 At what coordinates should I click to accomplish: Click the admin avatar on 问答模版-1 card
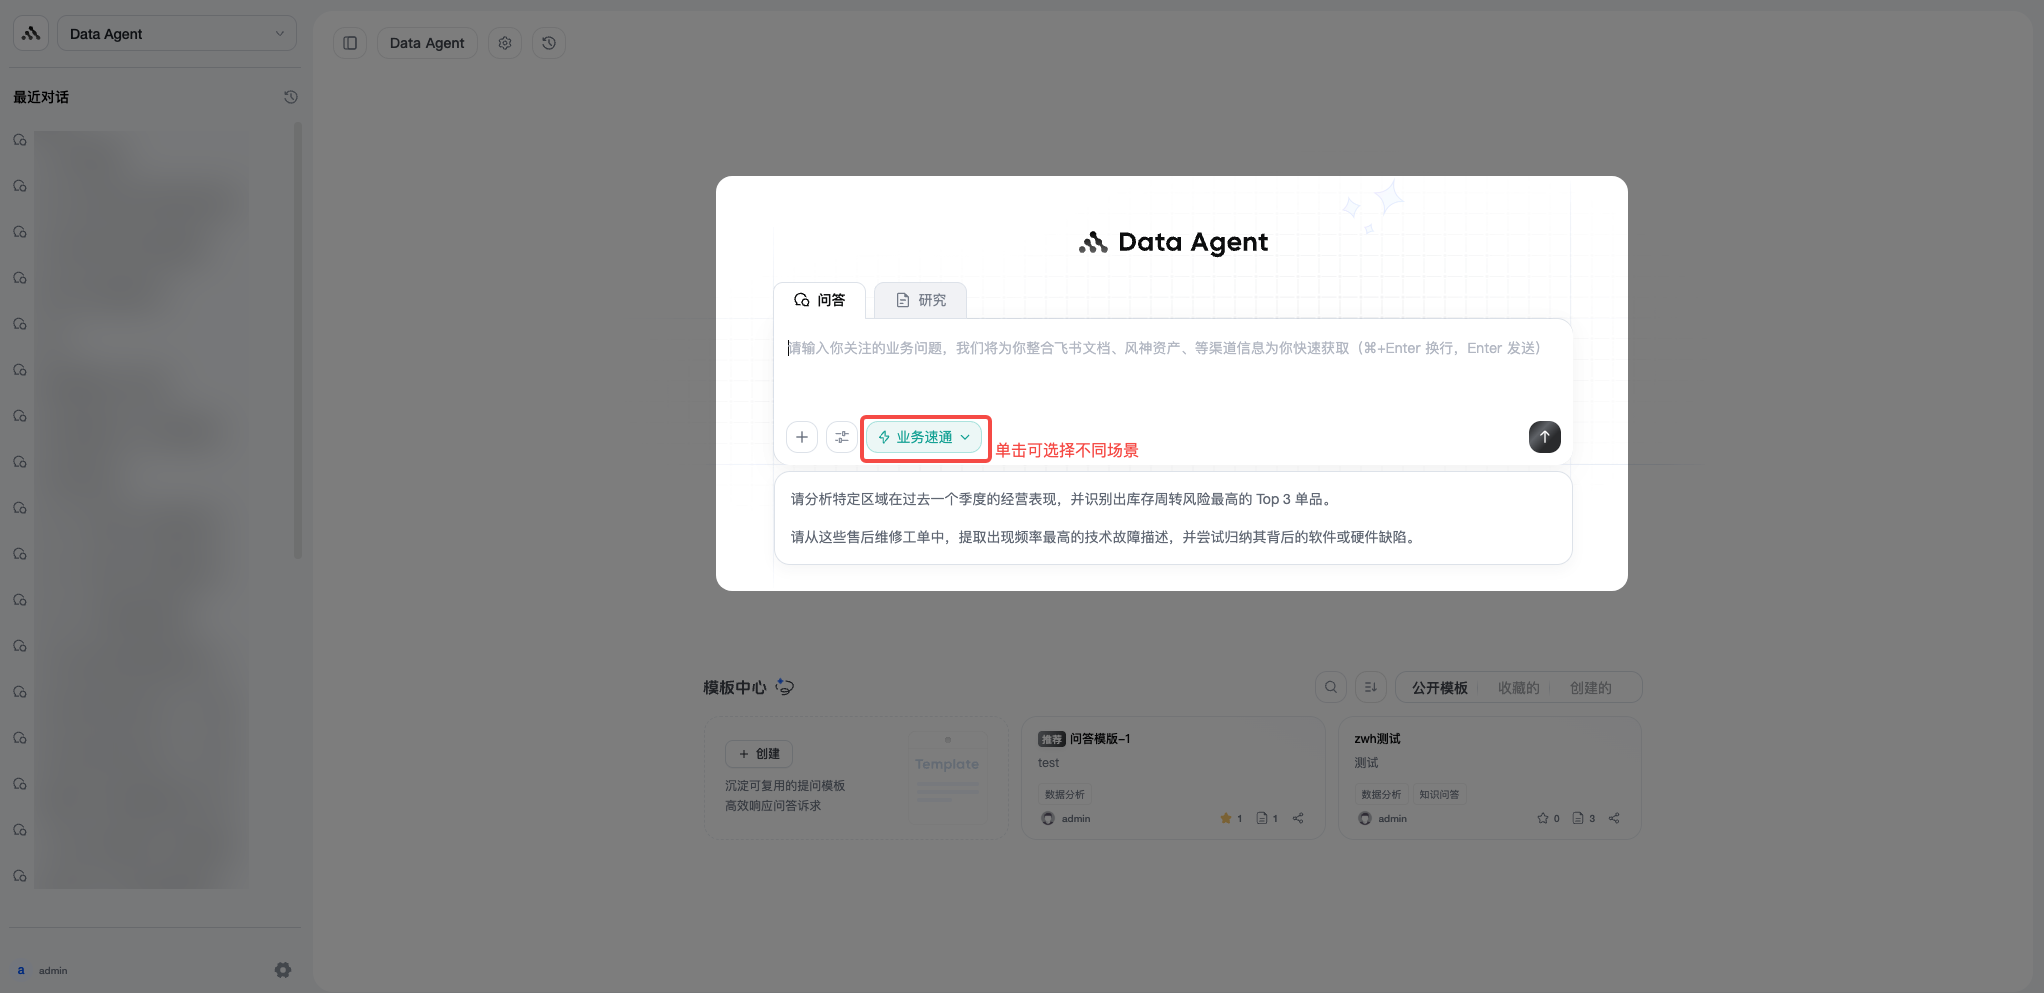pos(1048,818)
